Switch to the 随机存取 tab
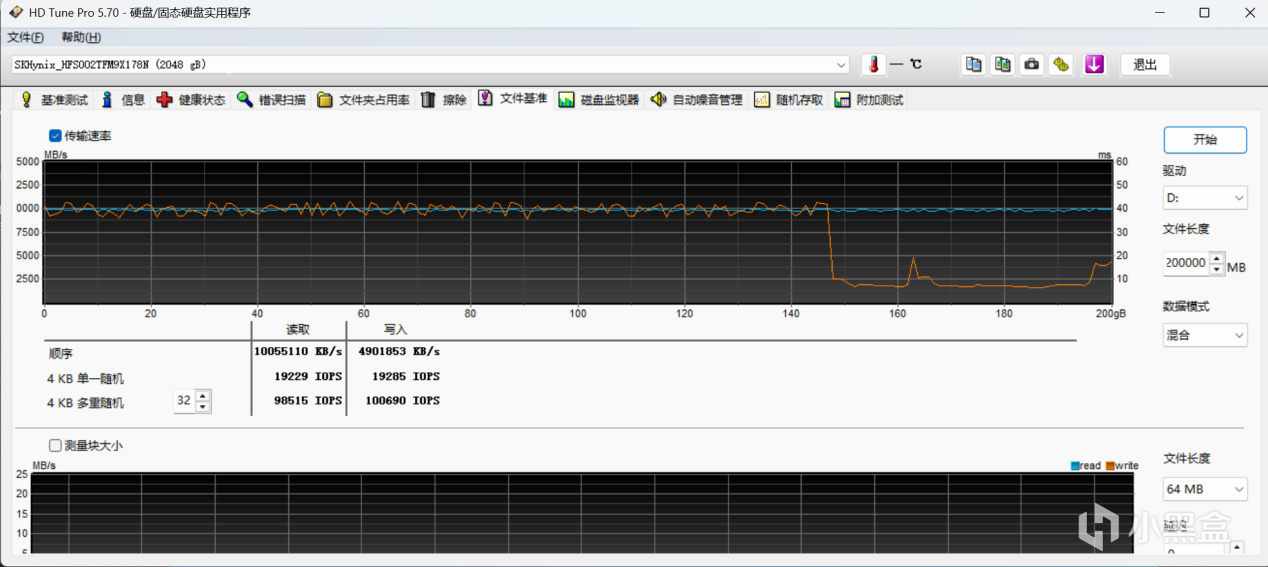1268x567 pixels. pyautogui.click(x=788, y=100)
